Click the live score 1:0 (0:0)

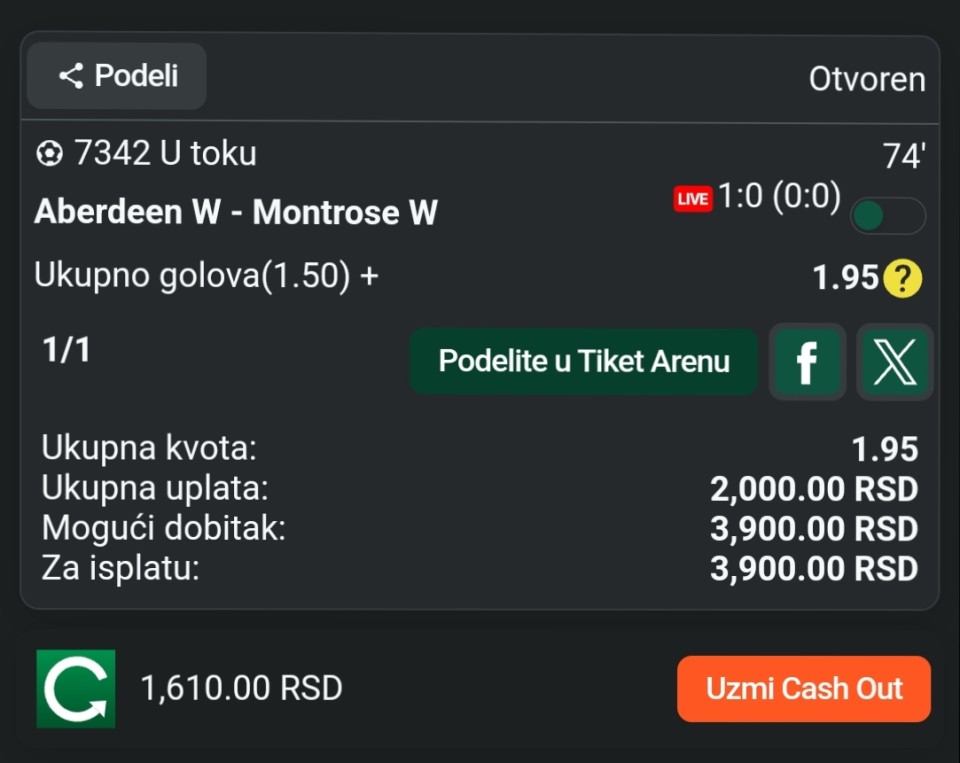coord(779,197)
